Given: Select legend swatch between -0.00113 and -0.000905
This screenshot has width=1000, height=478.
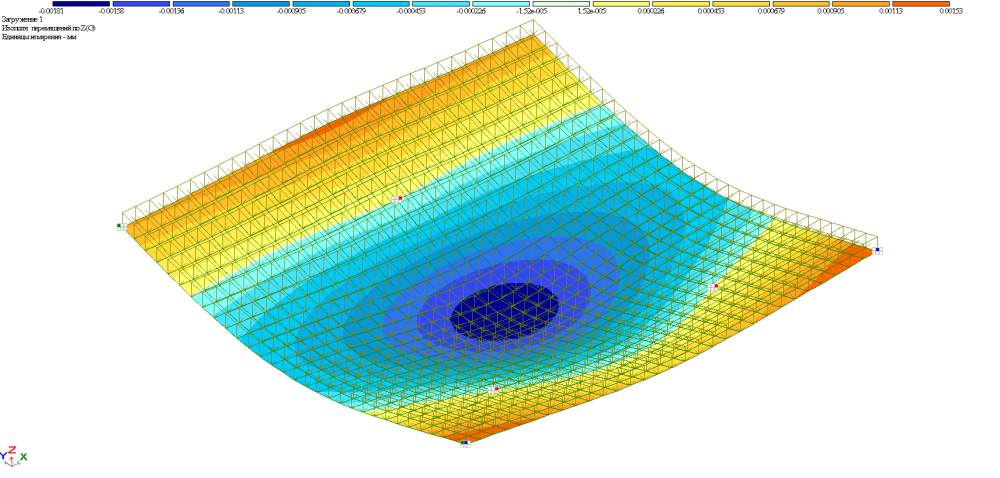Looking at the screenshot, I should click(261, 3).
